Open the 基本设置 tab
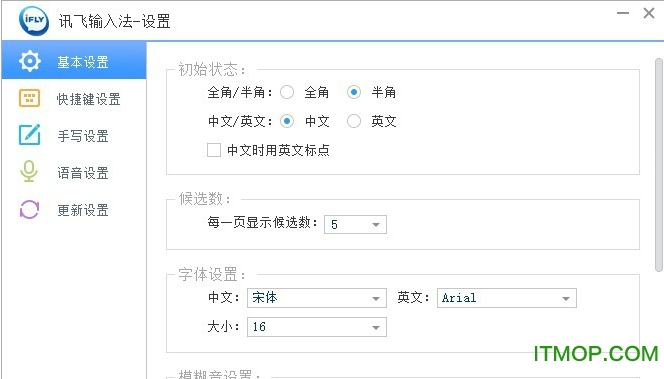This screenshot has width=664, height=379. pyautogui.click(x=74, y=60)
